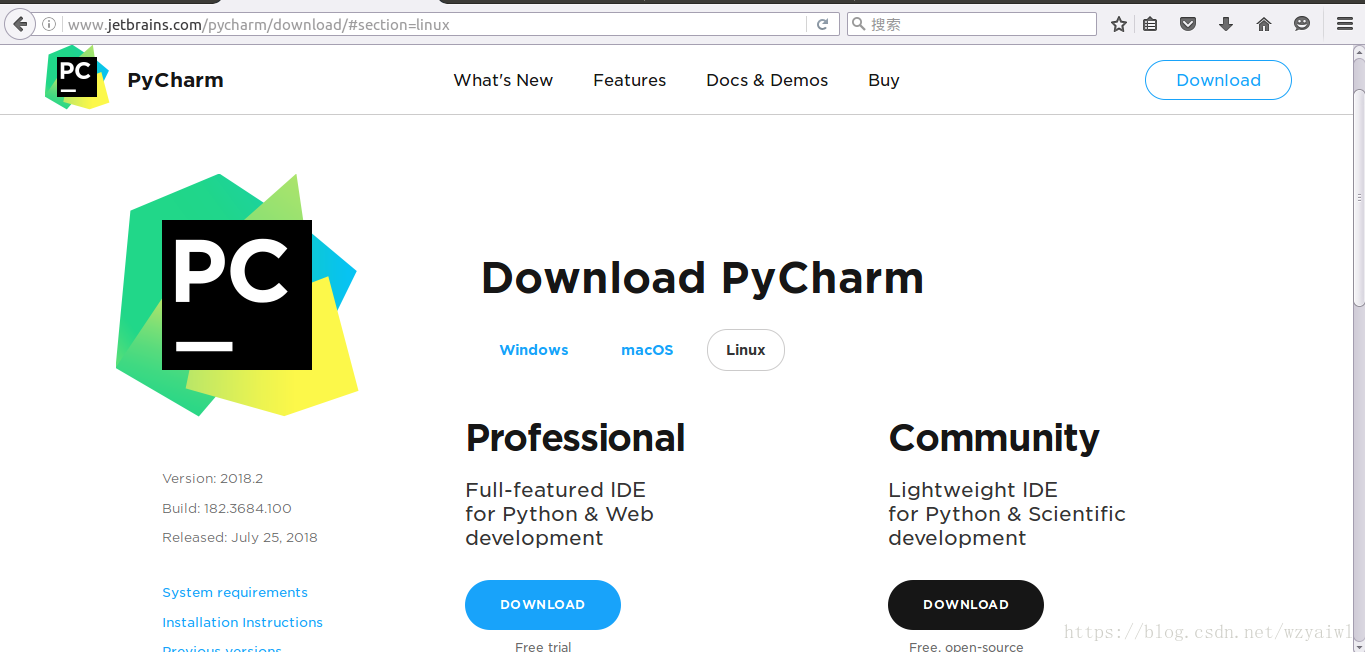Click the Build: 182.3684.100 text
Screen dimensions: 1365x652
tap(227, 508)
